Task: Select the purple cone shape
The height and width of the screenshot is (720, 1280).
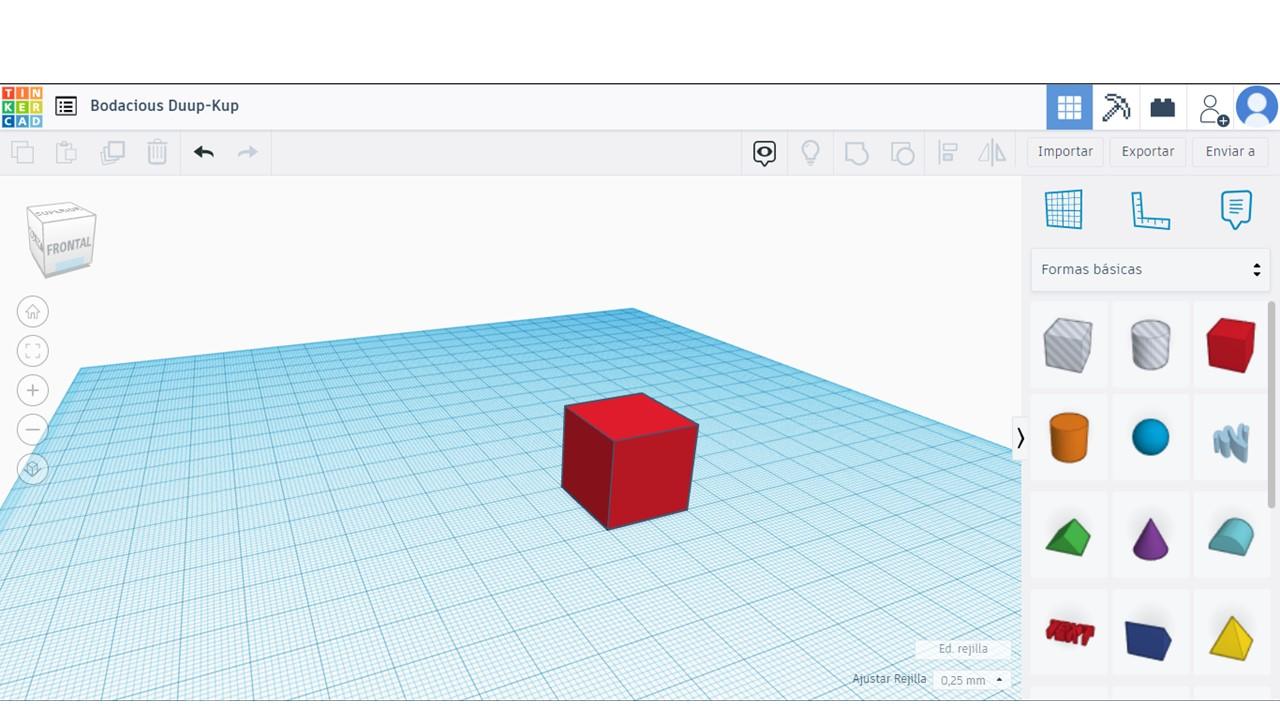Action: point(1150,536)
